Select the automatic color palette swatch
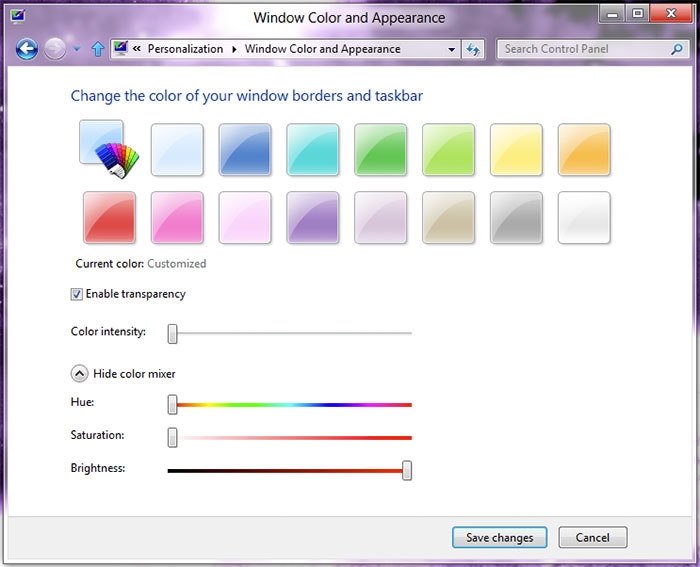The height and width of the screenshot is (567, 700). tap(109, 149)
